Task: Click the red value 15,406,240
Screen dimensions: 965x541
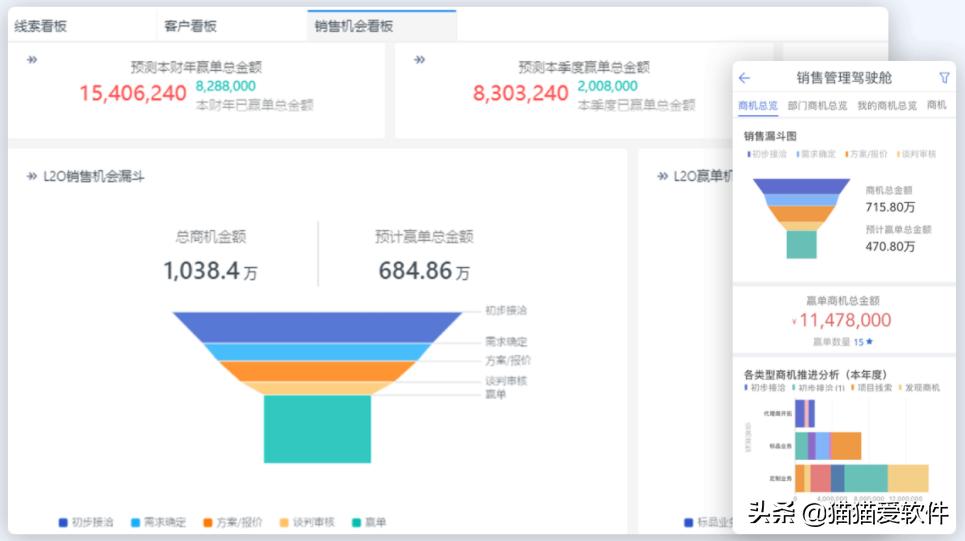Action: click(132, 94)
